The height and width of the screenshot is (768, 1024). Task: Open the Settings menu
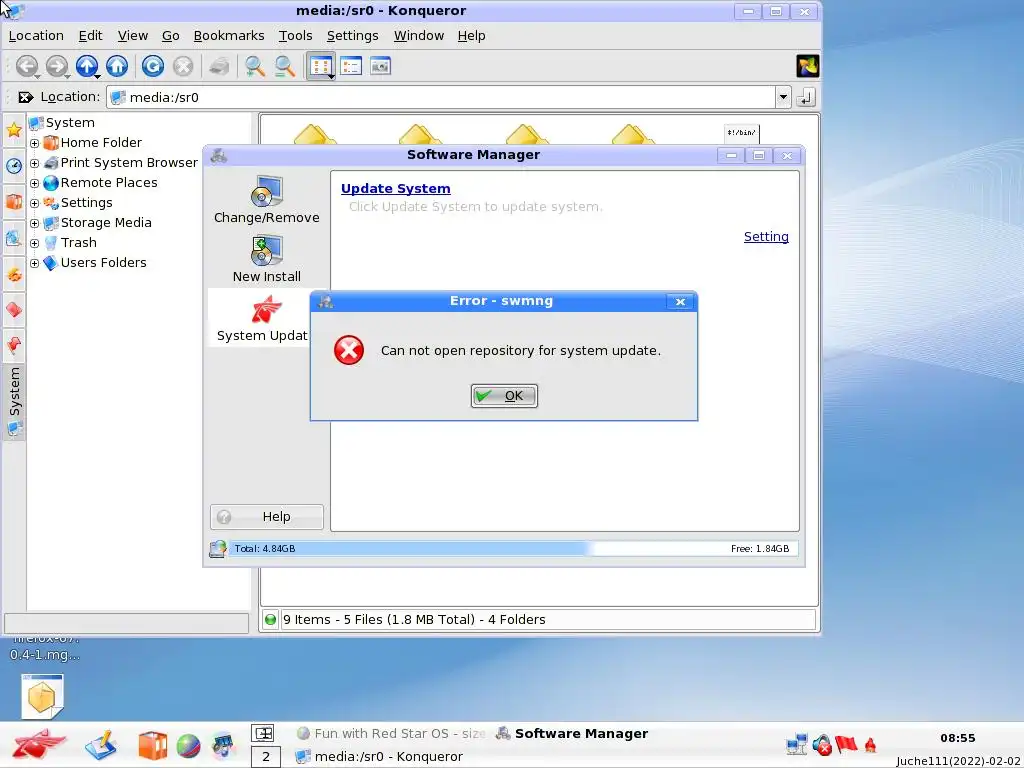coord(352,36)
